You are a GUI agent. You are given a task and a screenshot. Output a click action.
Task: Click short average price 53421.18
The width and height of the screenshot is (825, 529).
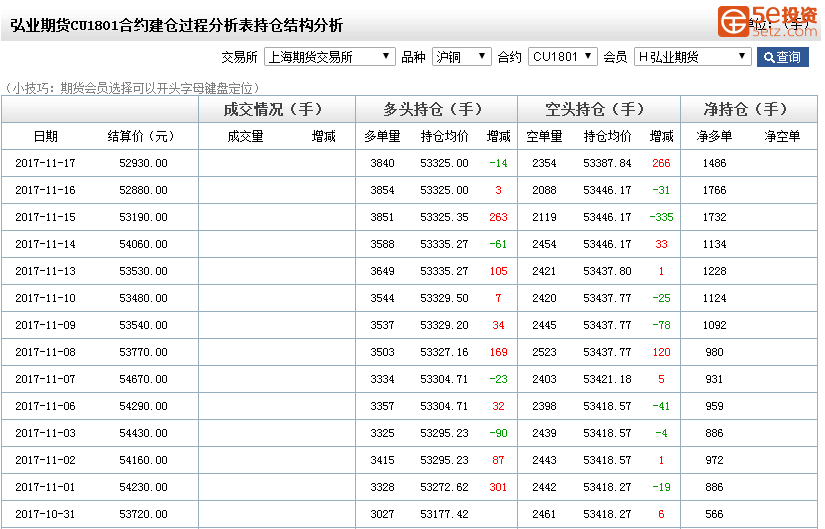(607, 379)
